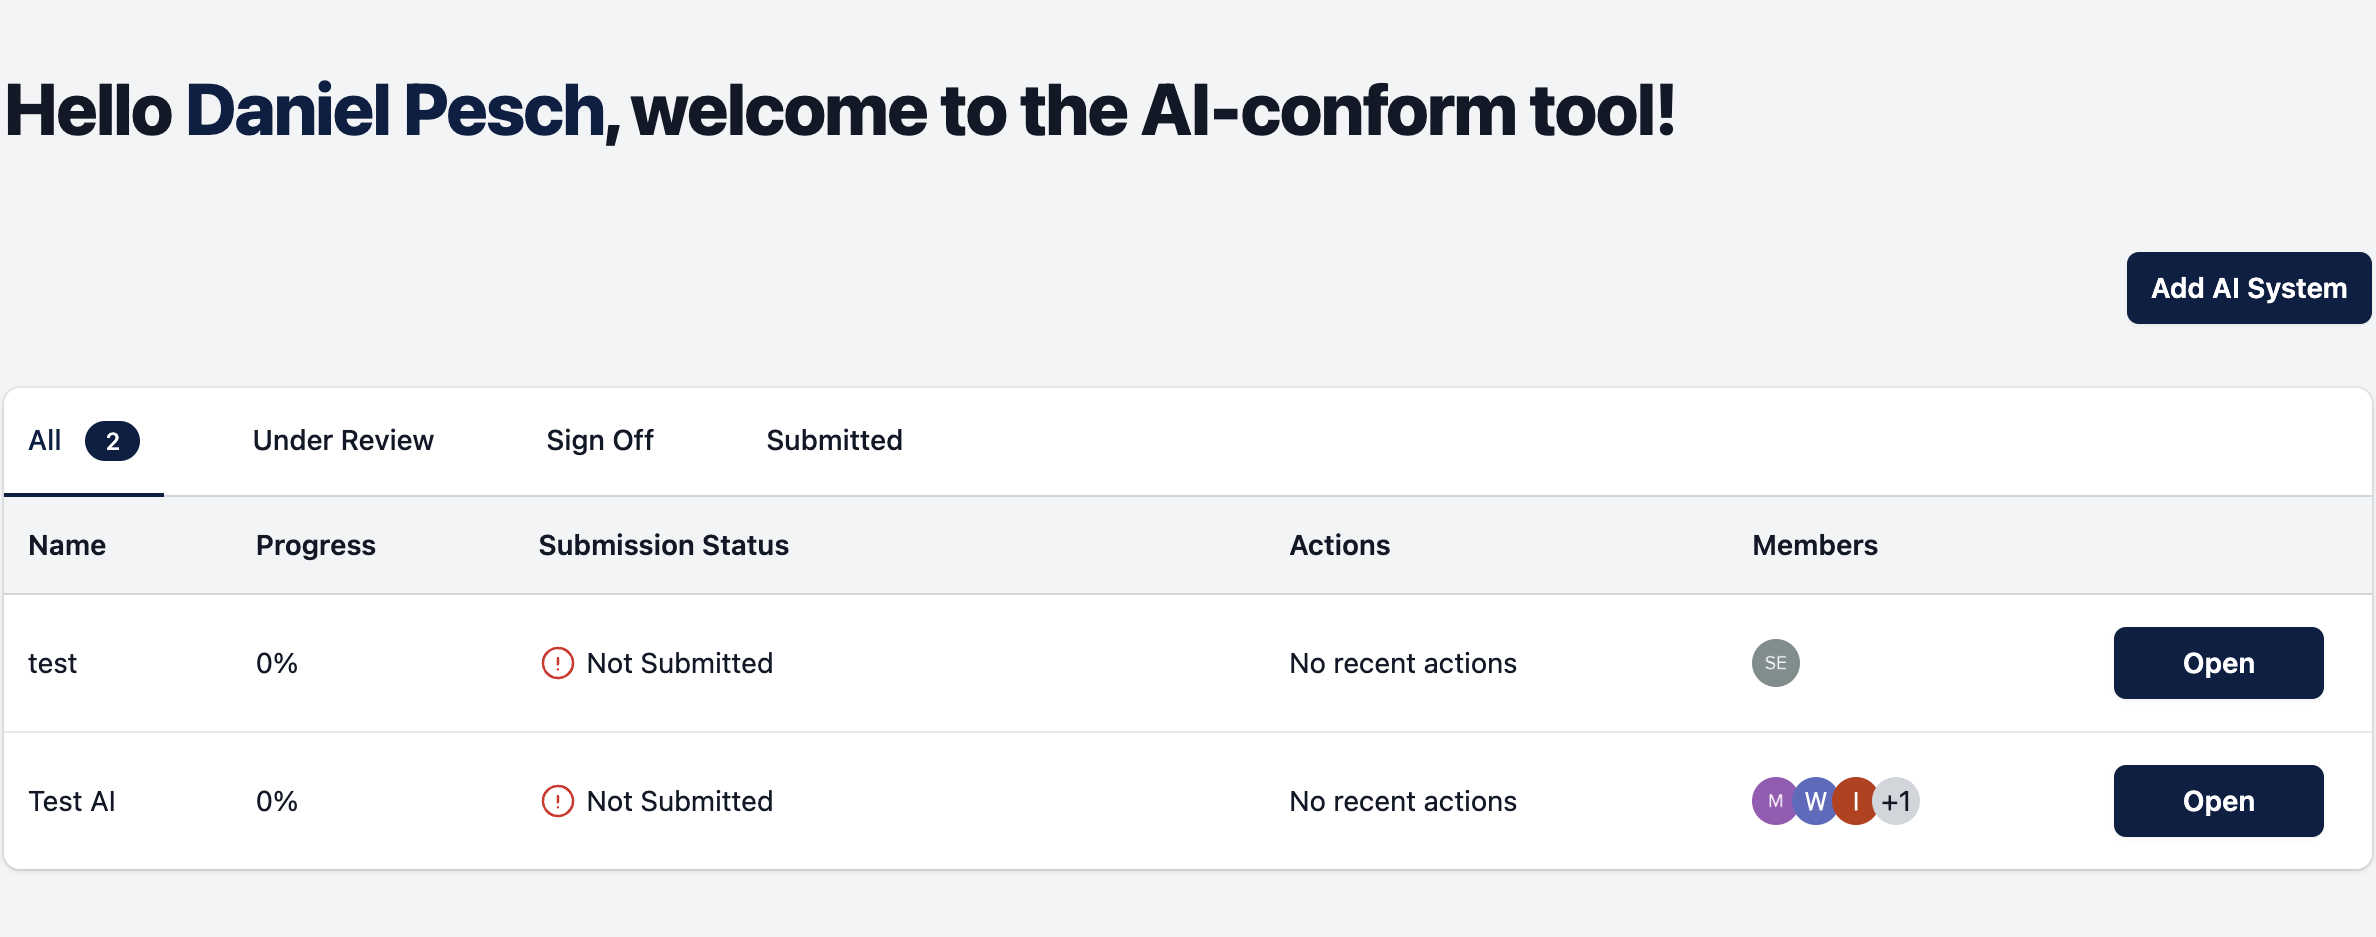Click the Name column header

click(x=67, y=545)
